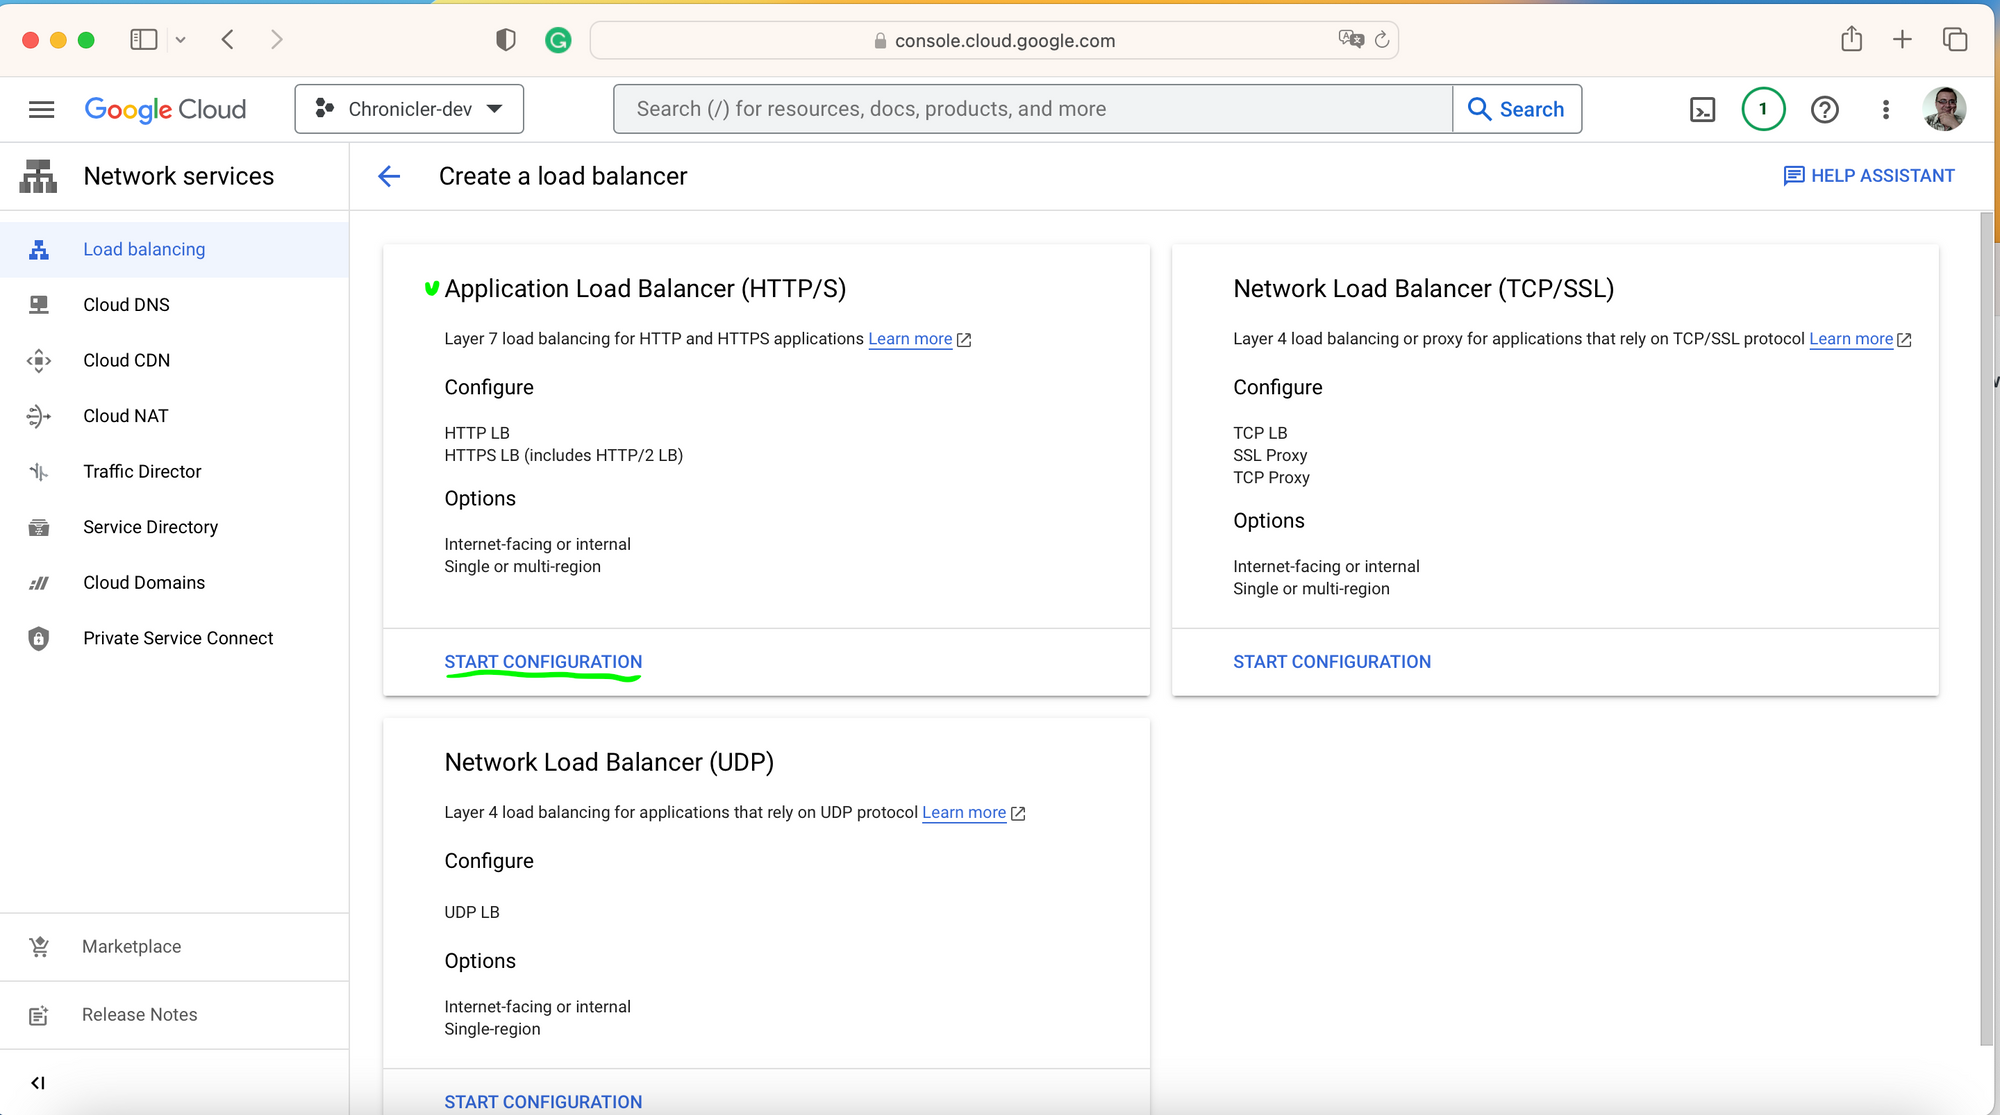This screenshot has height=1115, width=2000.
Task: Select Cloud DNS in the sidebar
Action: (126, 305)
